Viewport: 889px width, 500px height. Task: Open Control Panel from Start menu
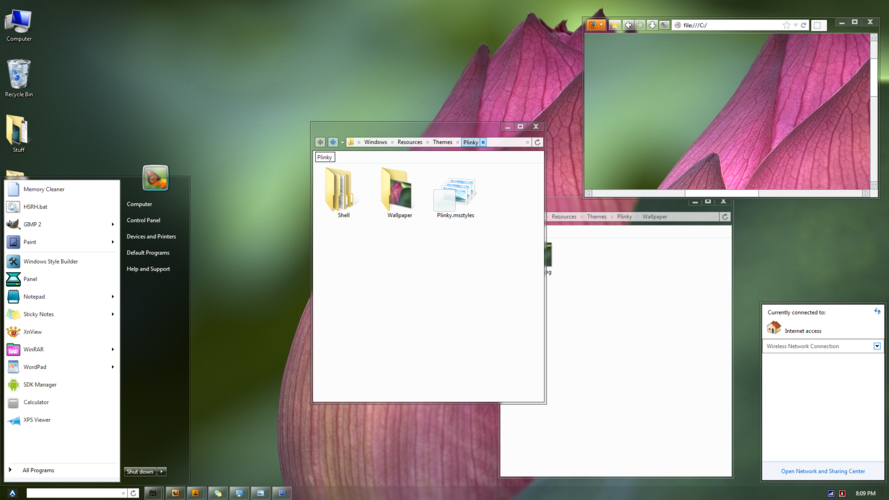pos(143,220)
